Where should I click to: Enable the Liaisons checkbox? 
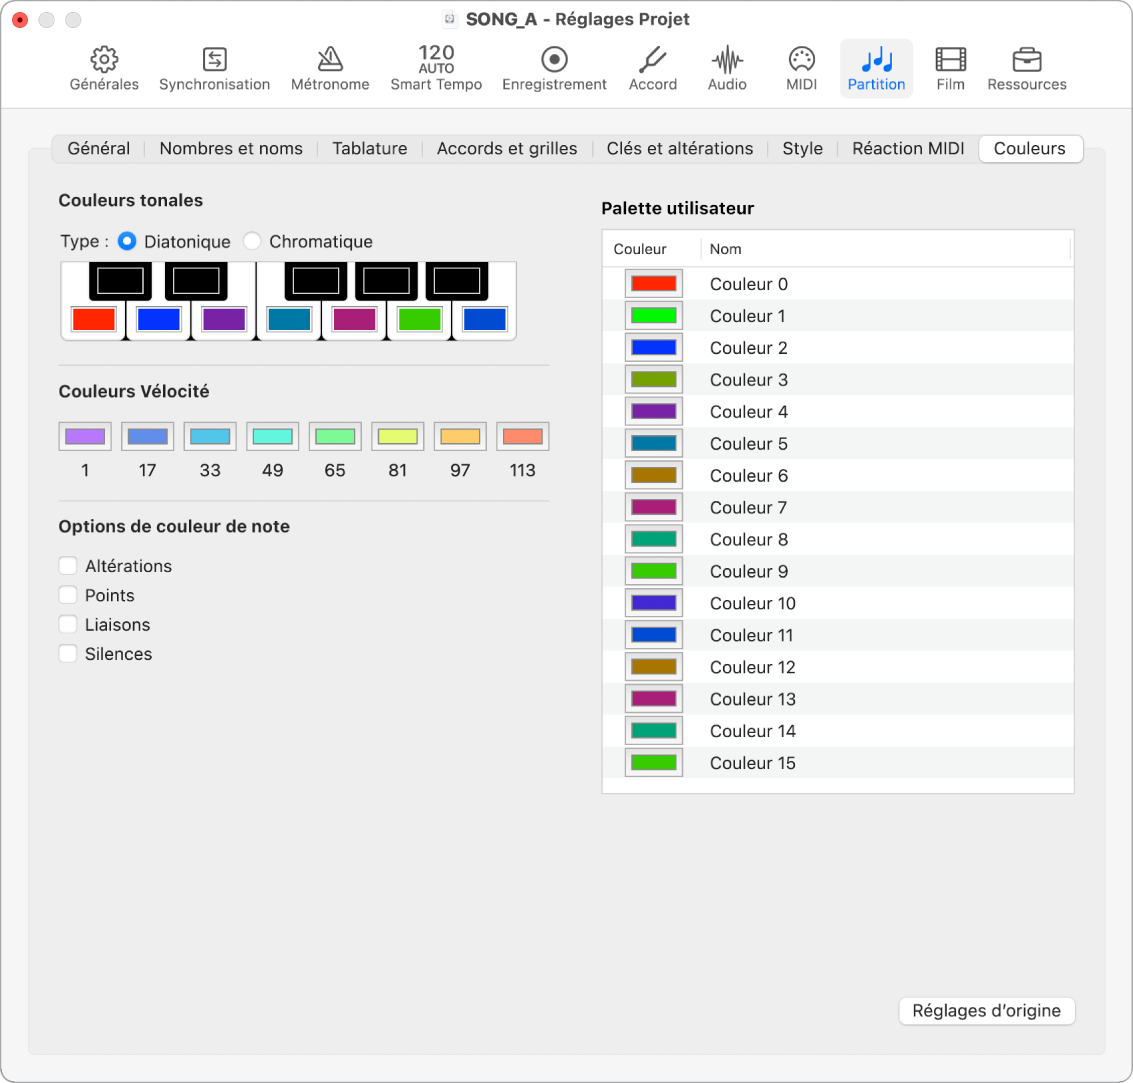coord(68,625)
